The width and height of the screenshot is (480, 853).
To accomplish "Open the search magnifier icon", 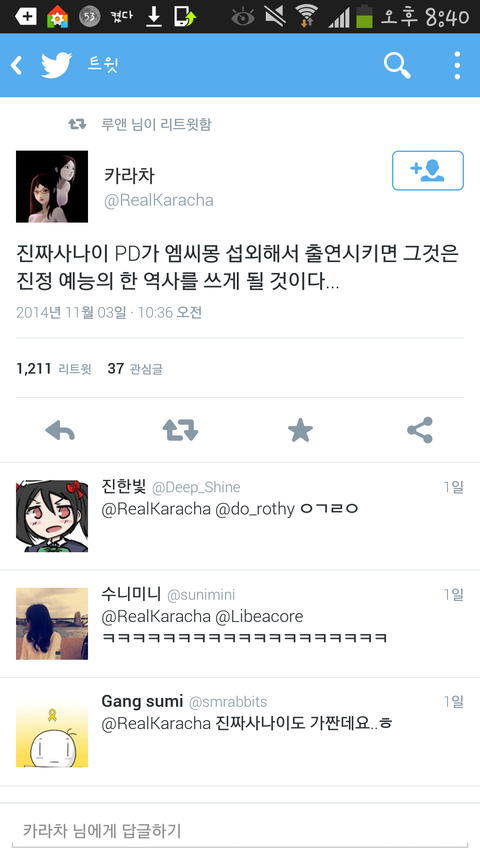I will 397,65.
